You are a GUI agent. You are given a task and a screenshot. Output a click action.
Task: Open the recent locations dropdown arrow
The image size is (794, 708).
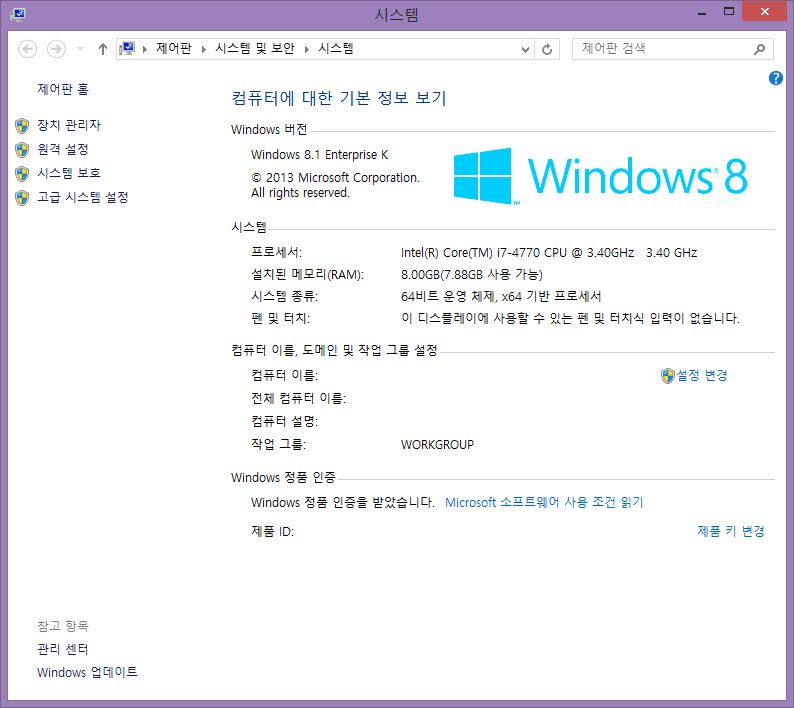tap(80, 49)
